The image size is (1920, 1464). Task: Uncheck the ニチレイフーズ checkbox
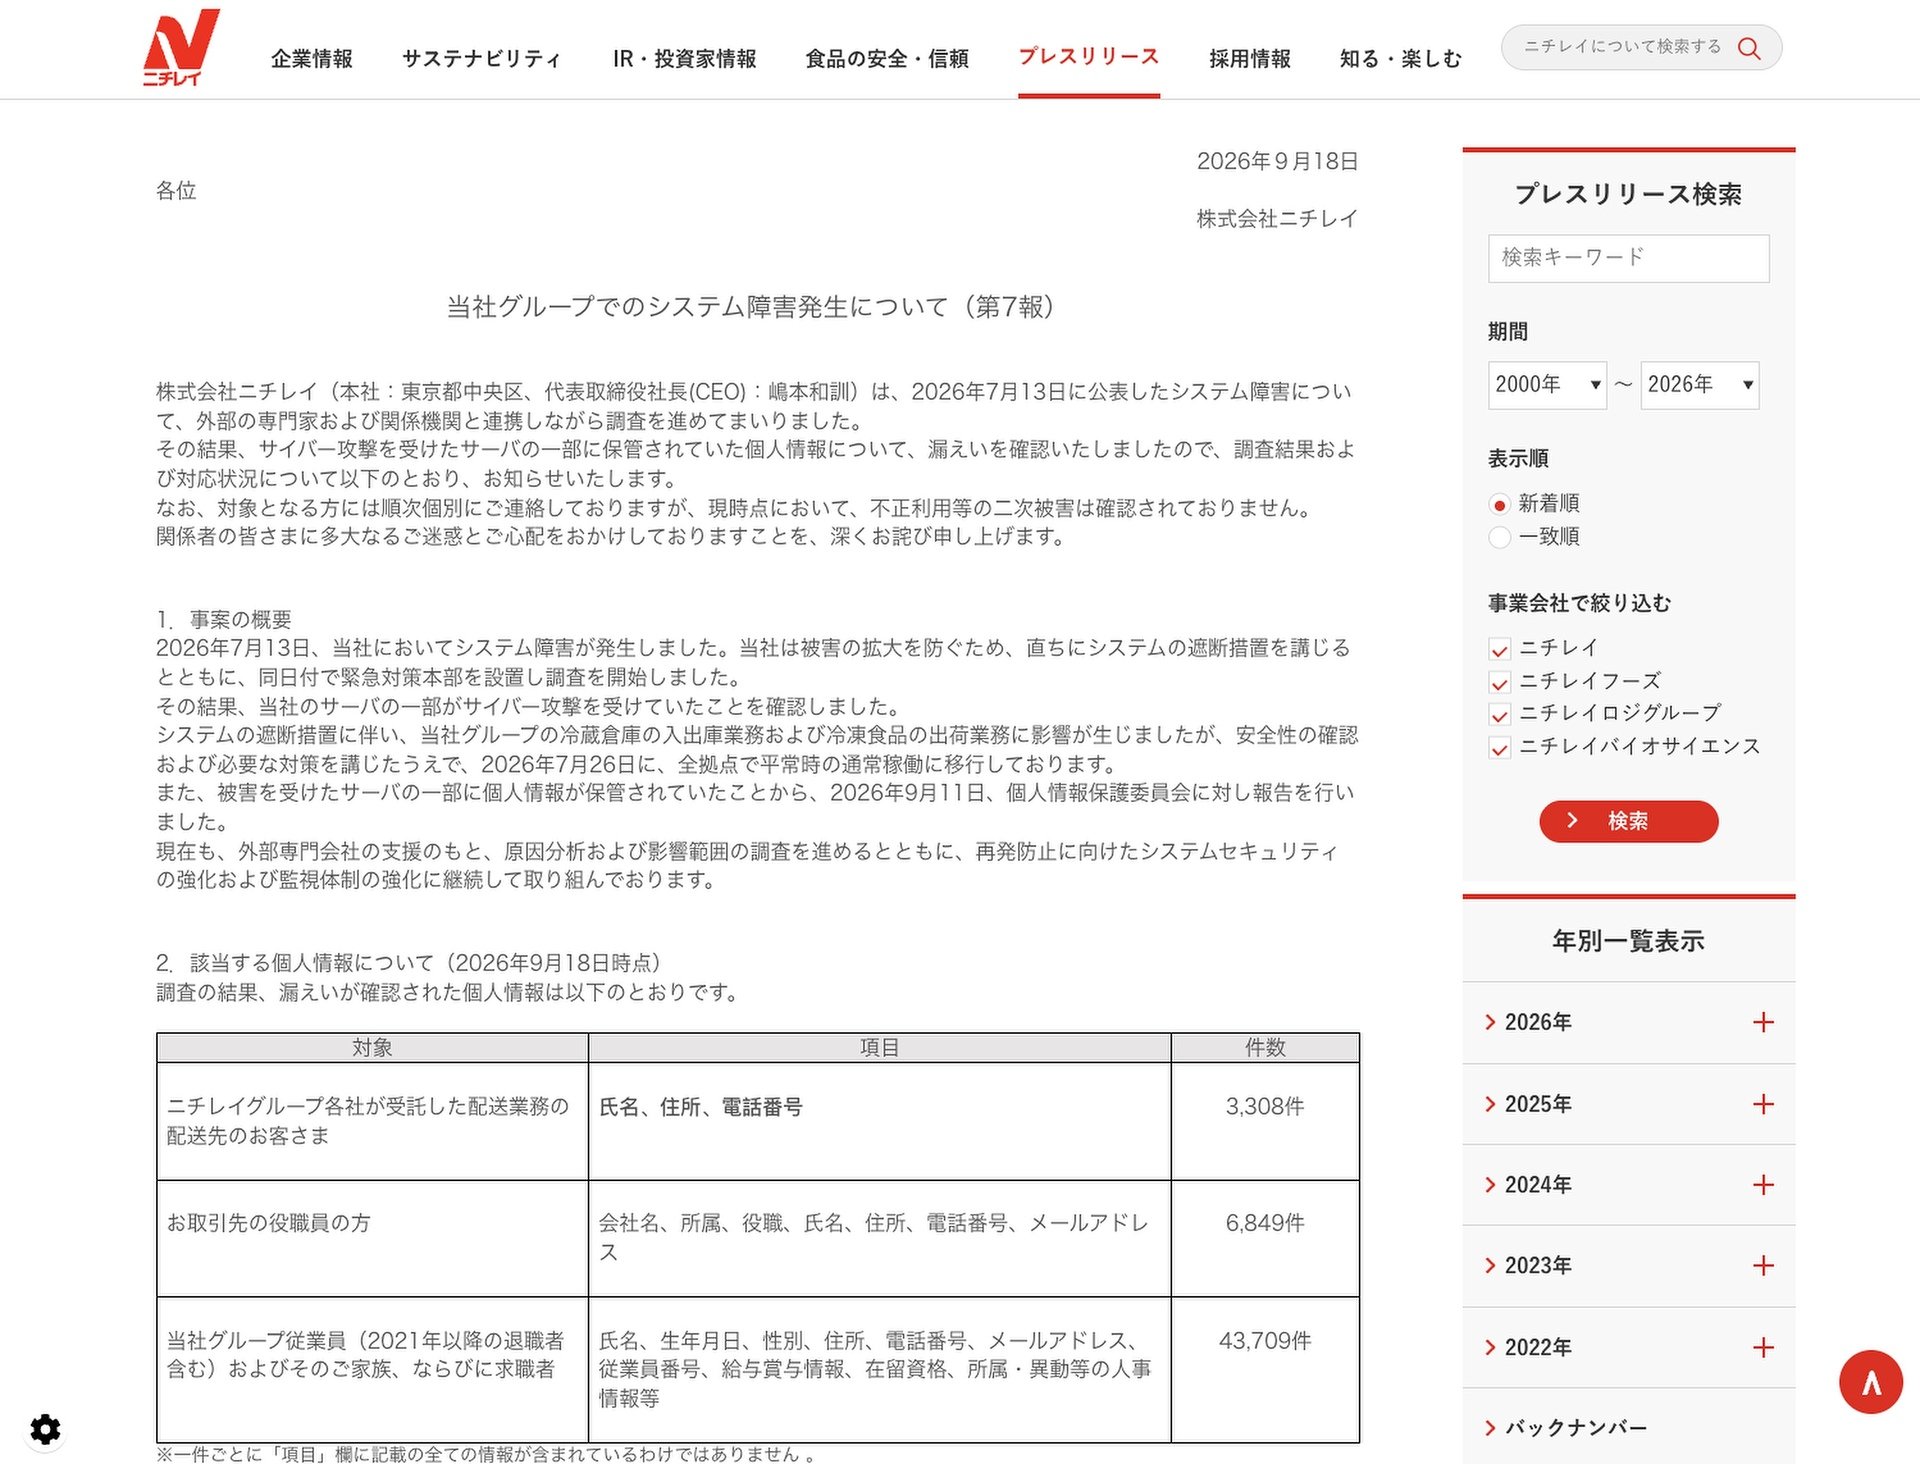1499,682
